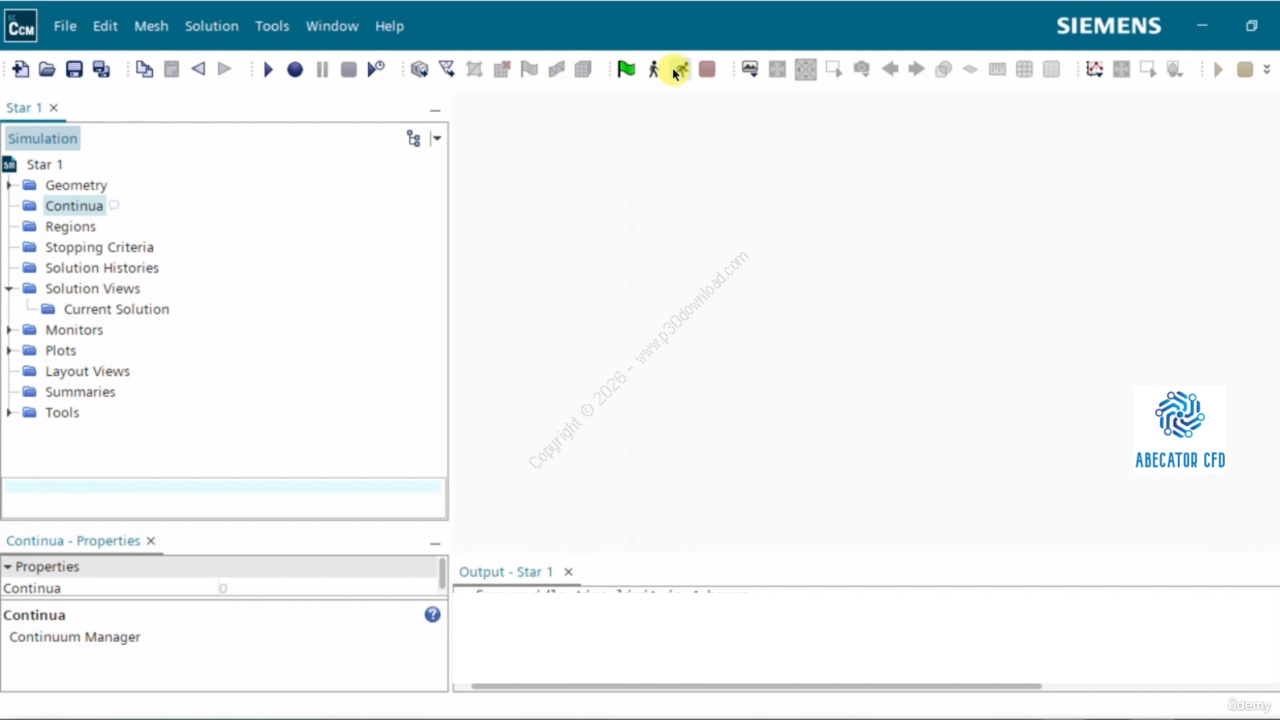Select the Solution Histories node

tap(101, 268)
